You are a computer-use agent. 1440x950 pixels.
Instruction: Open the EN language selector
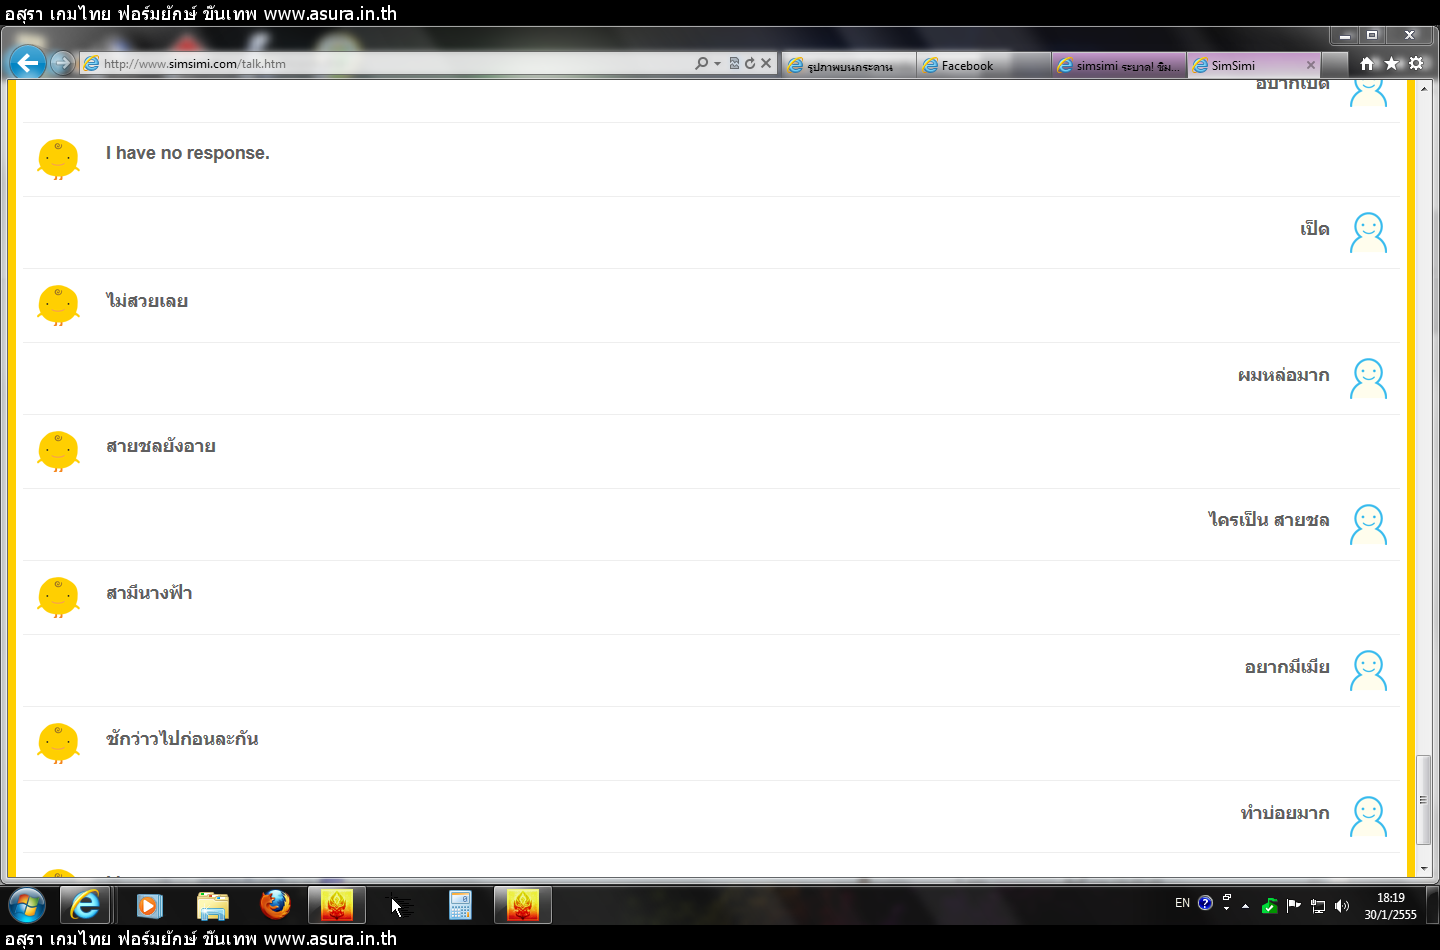[1182, 903]
